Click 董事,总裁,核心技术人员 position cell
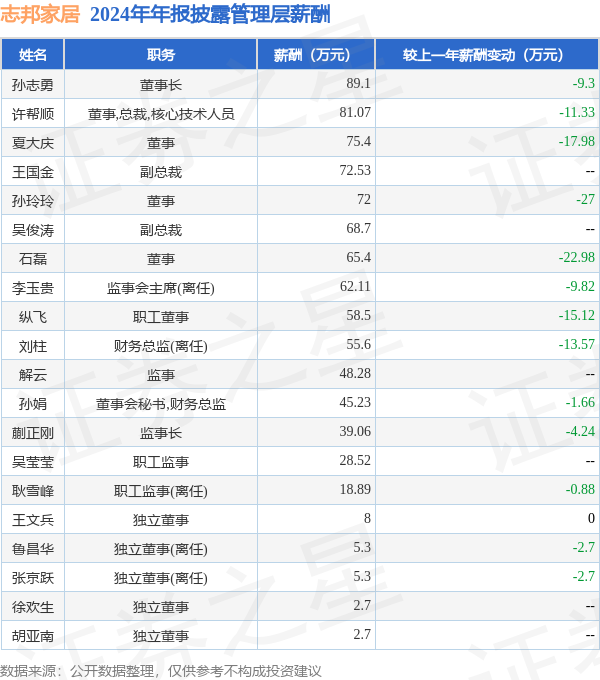This screenshot has width=600, height=680. tap(161, 114)
